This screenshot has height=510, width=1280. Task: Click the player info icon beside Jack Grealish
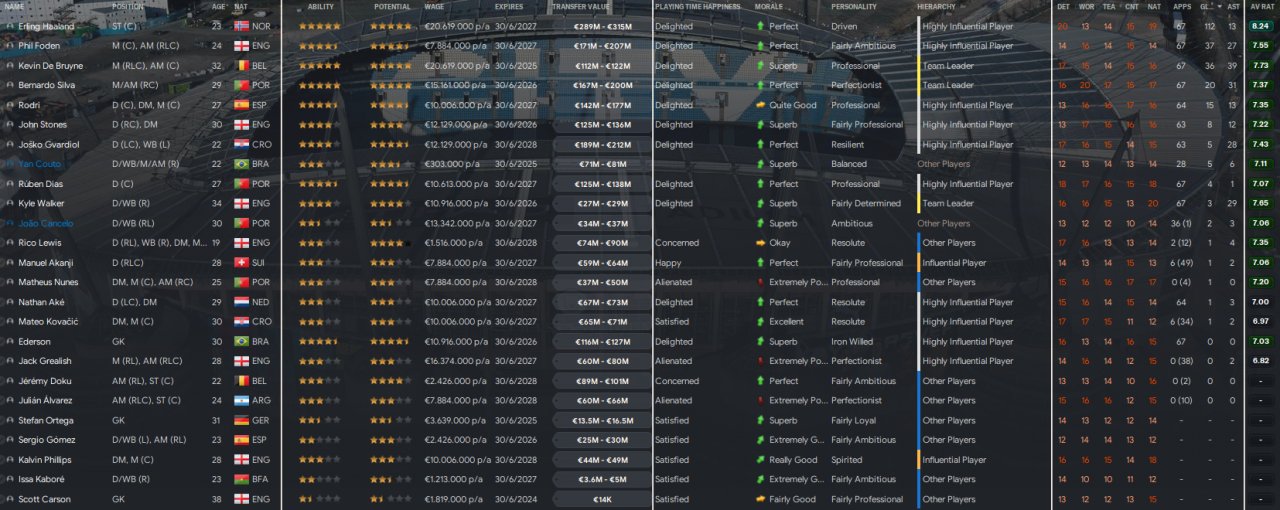point(9,361)
